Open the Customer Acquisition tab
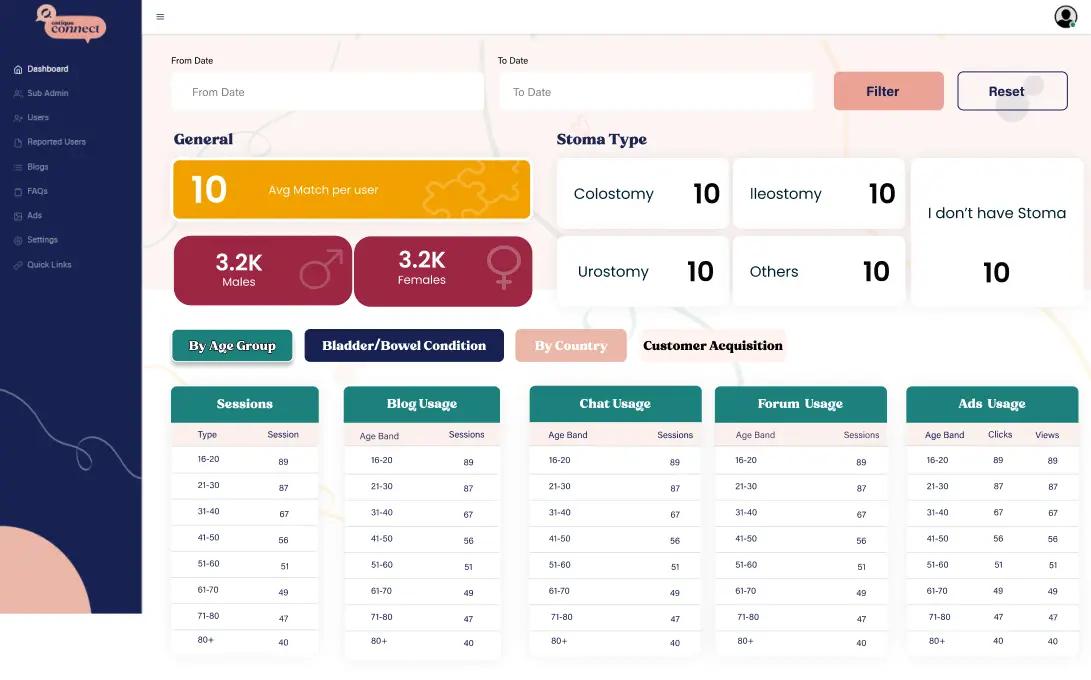This screenshot has height=680, width=1091. (x=712, y=346)
